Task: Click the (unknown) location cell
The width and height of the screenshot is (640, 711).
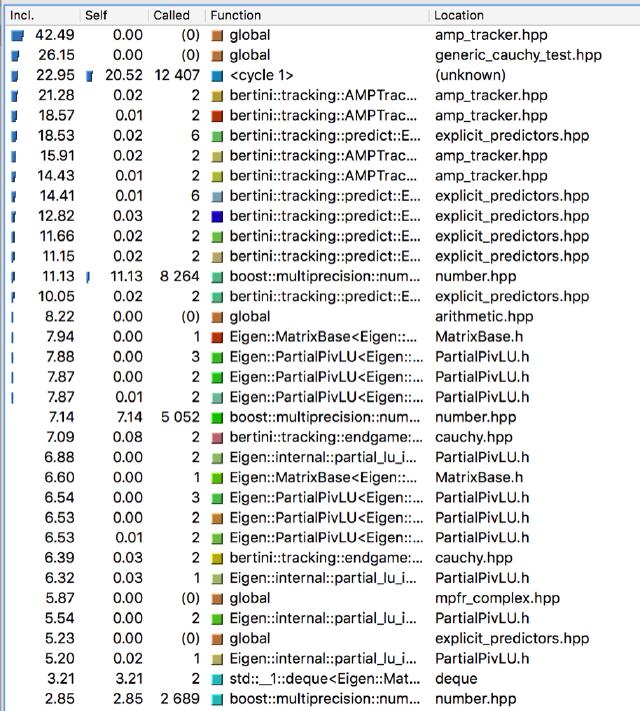Action: pyautogui.click(x=470, y=75)
